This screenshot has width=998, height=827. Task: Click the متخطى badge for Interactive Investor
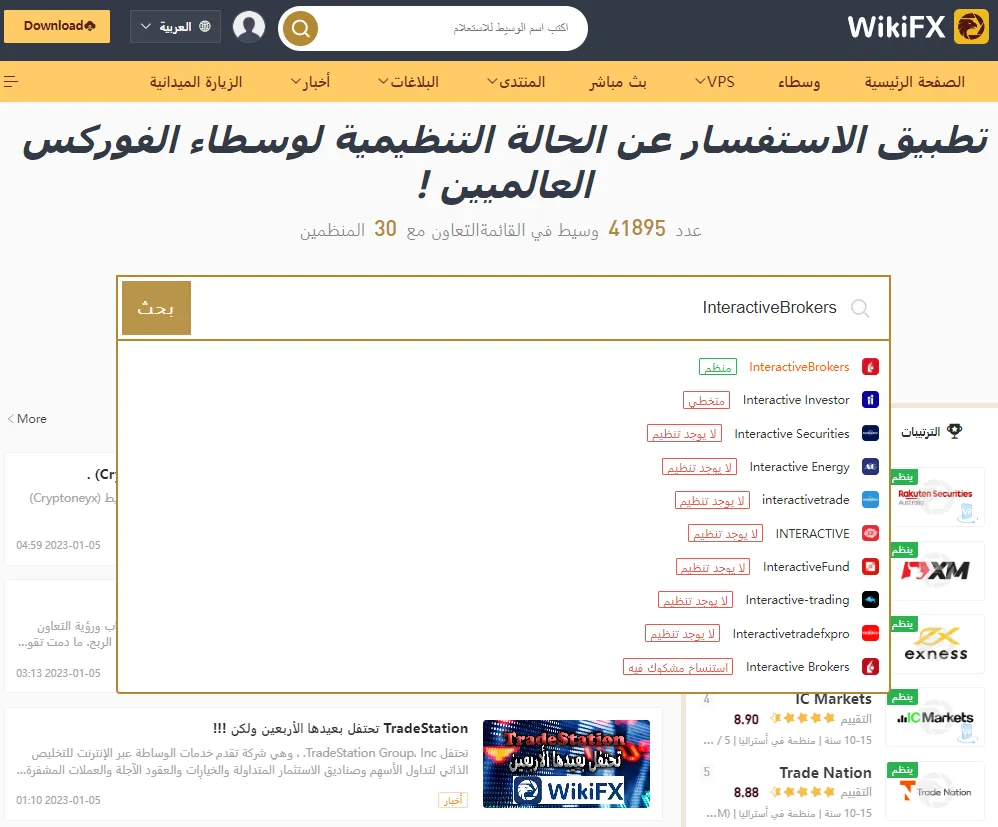point(706,400)
